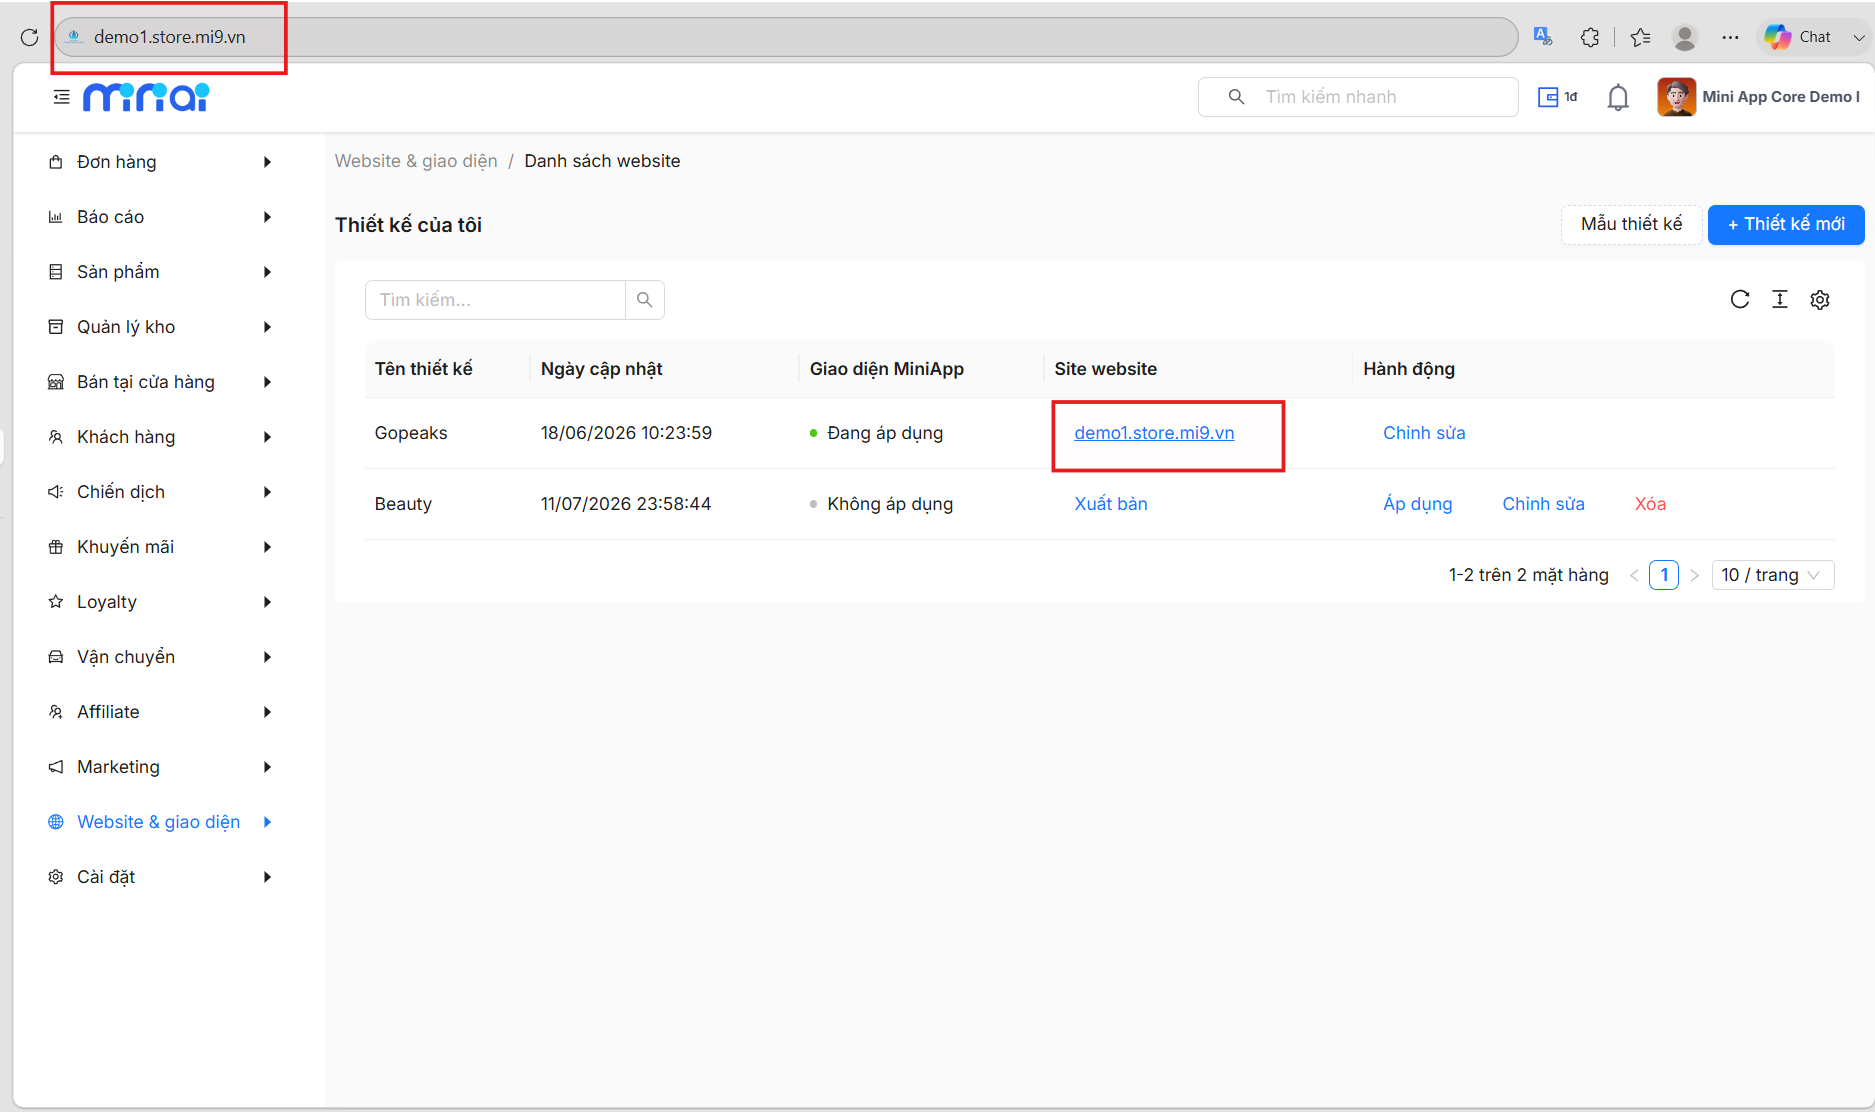This screenshot has height=1112, width=1875.
Task: Click the Website & giao diện breadcrumb
Action: [x=416, y=161]
